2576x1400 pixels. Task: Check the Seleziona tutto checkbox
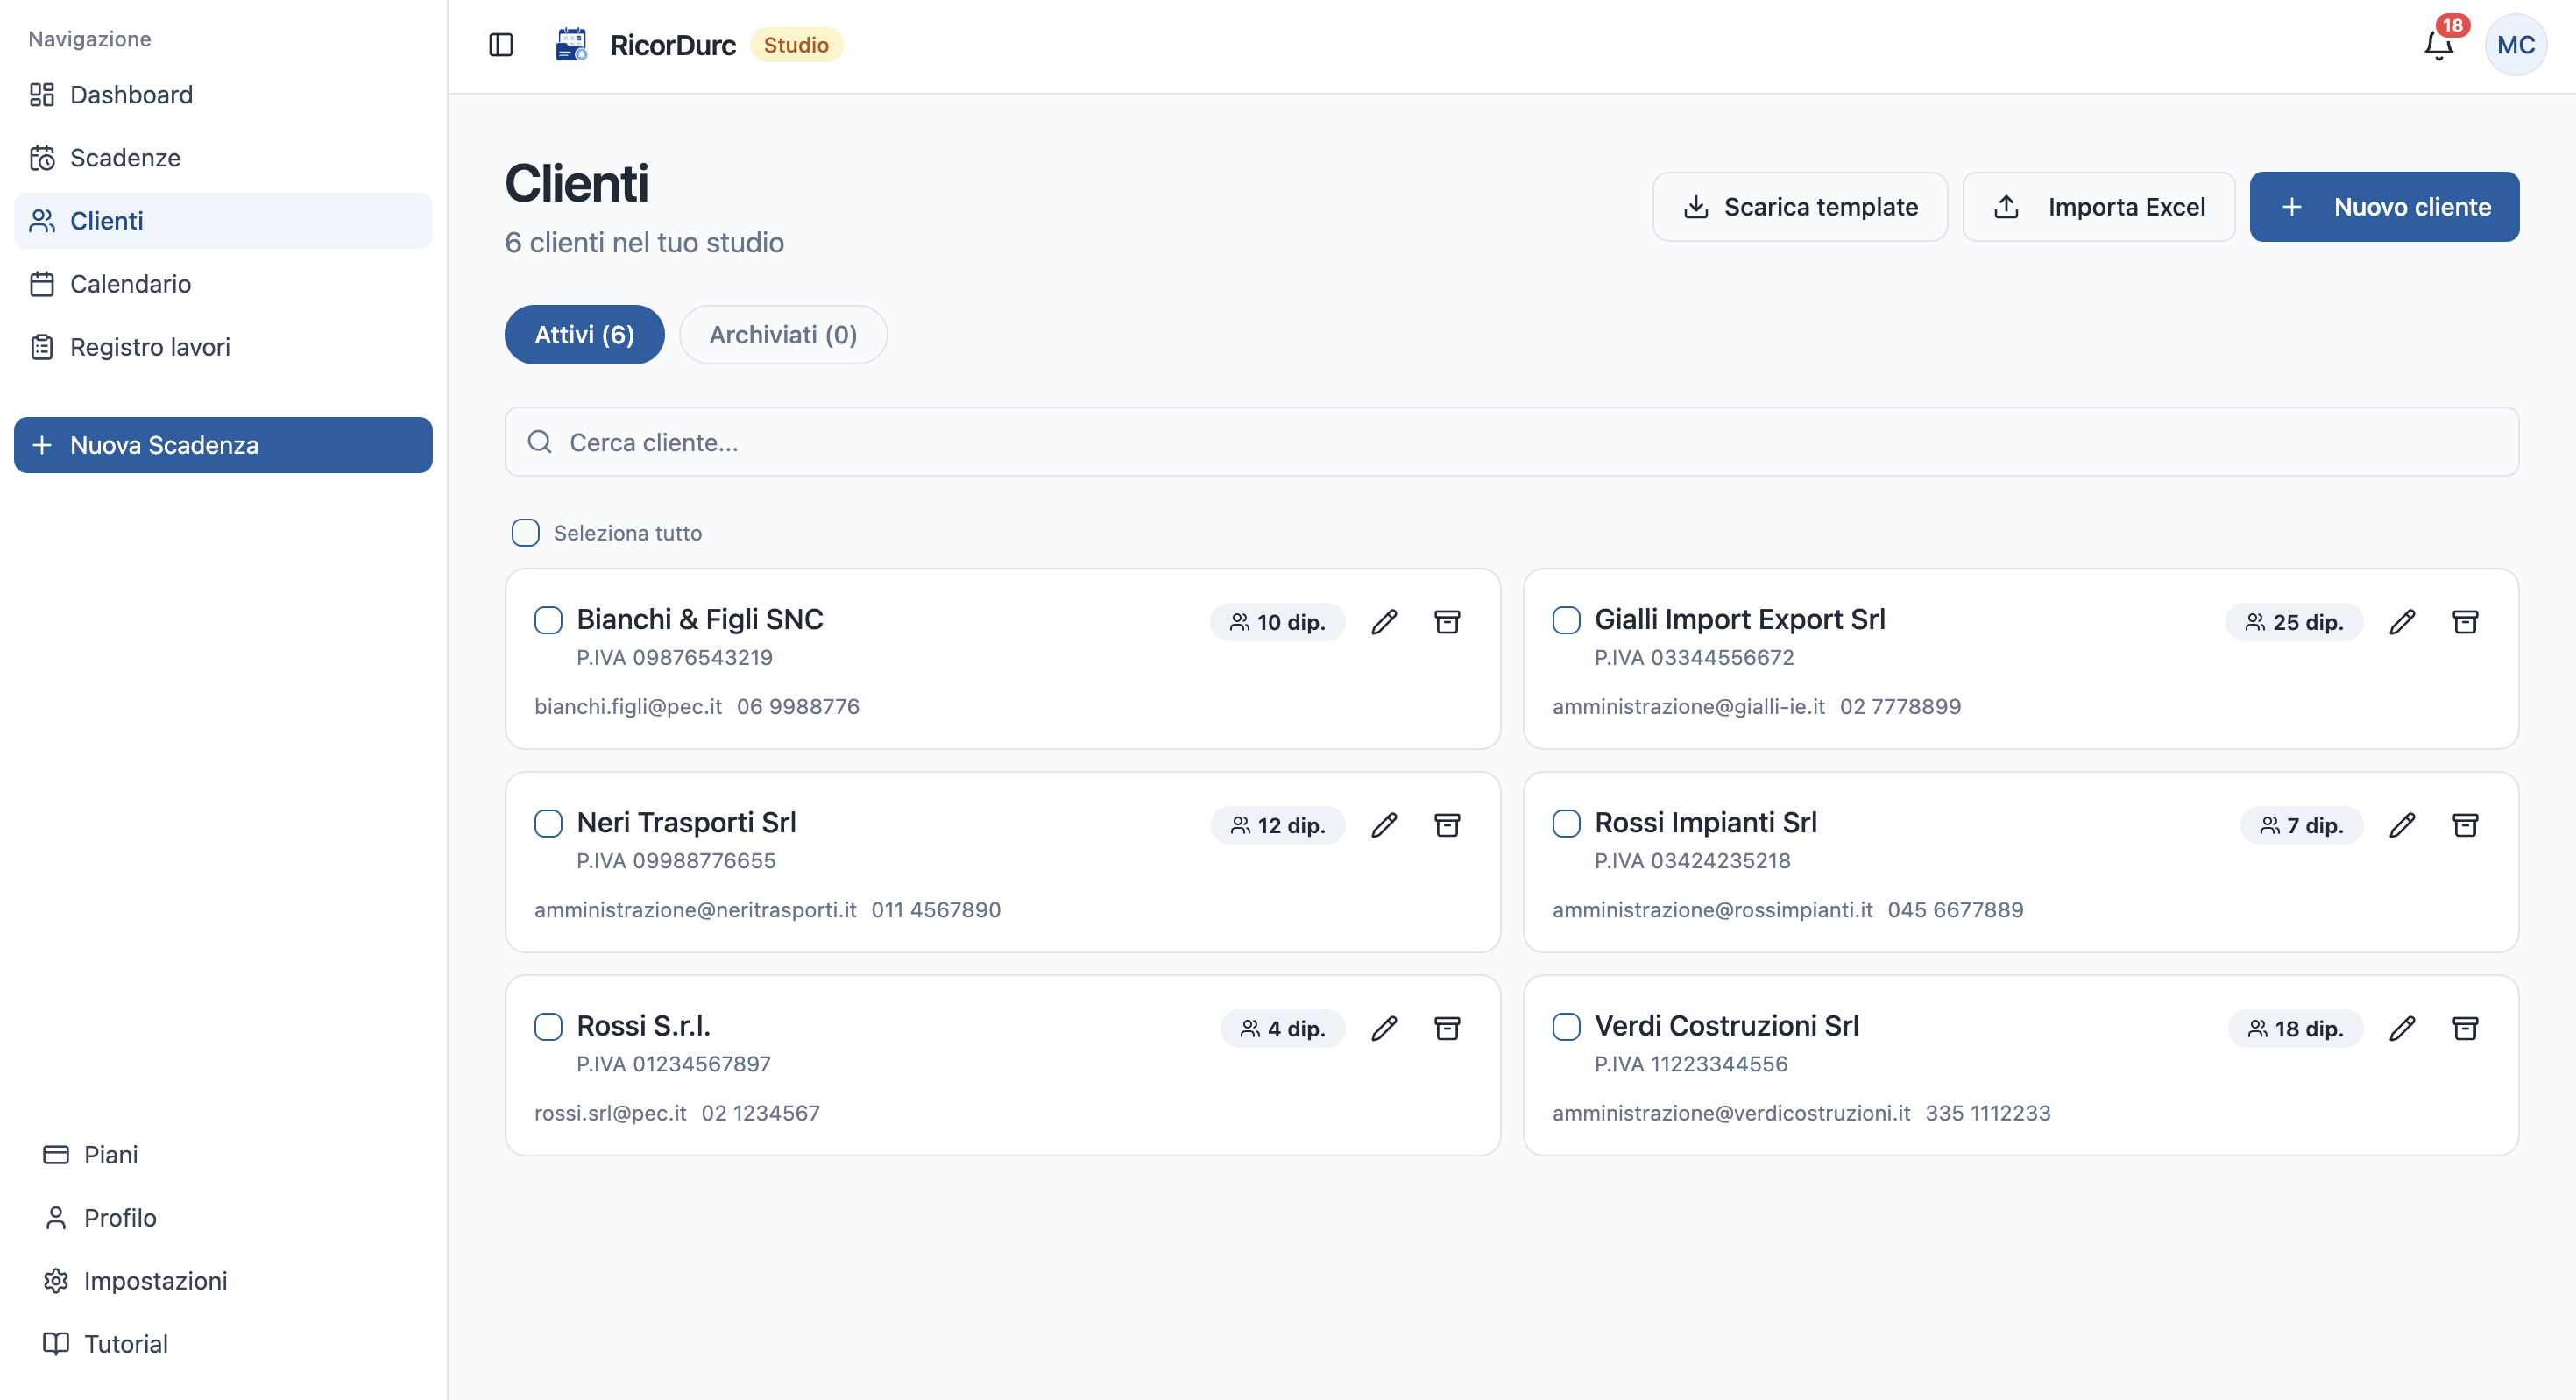(x=525, y=532)
